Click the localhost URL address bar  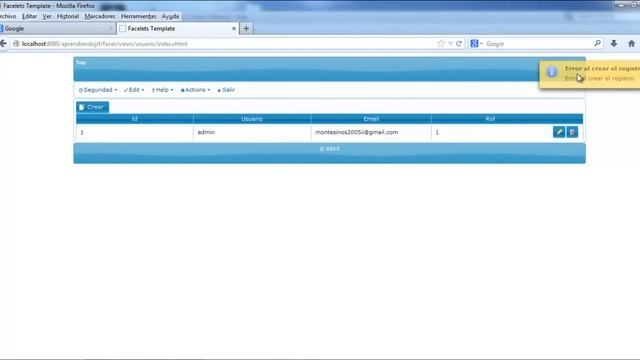pyautogui.click(x=224, y=44)
